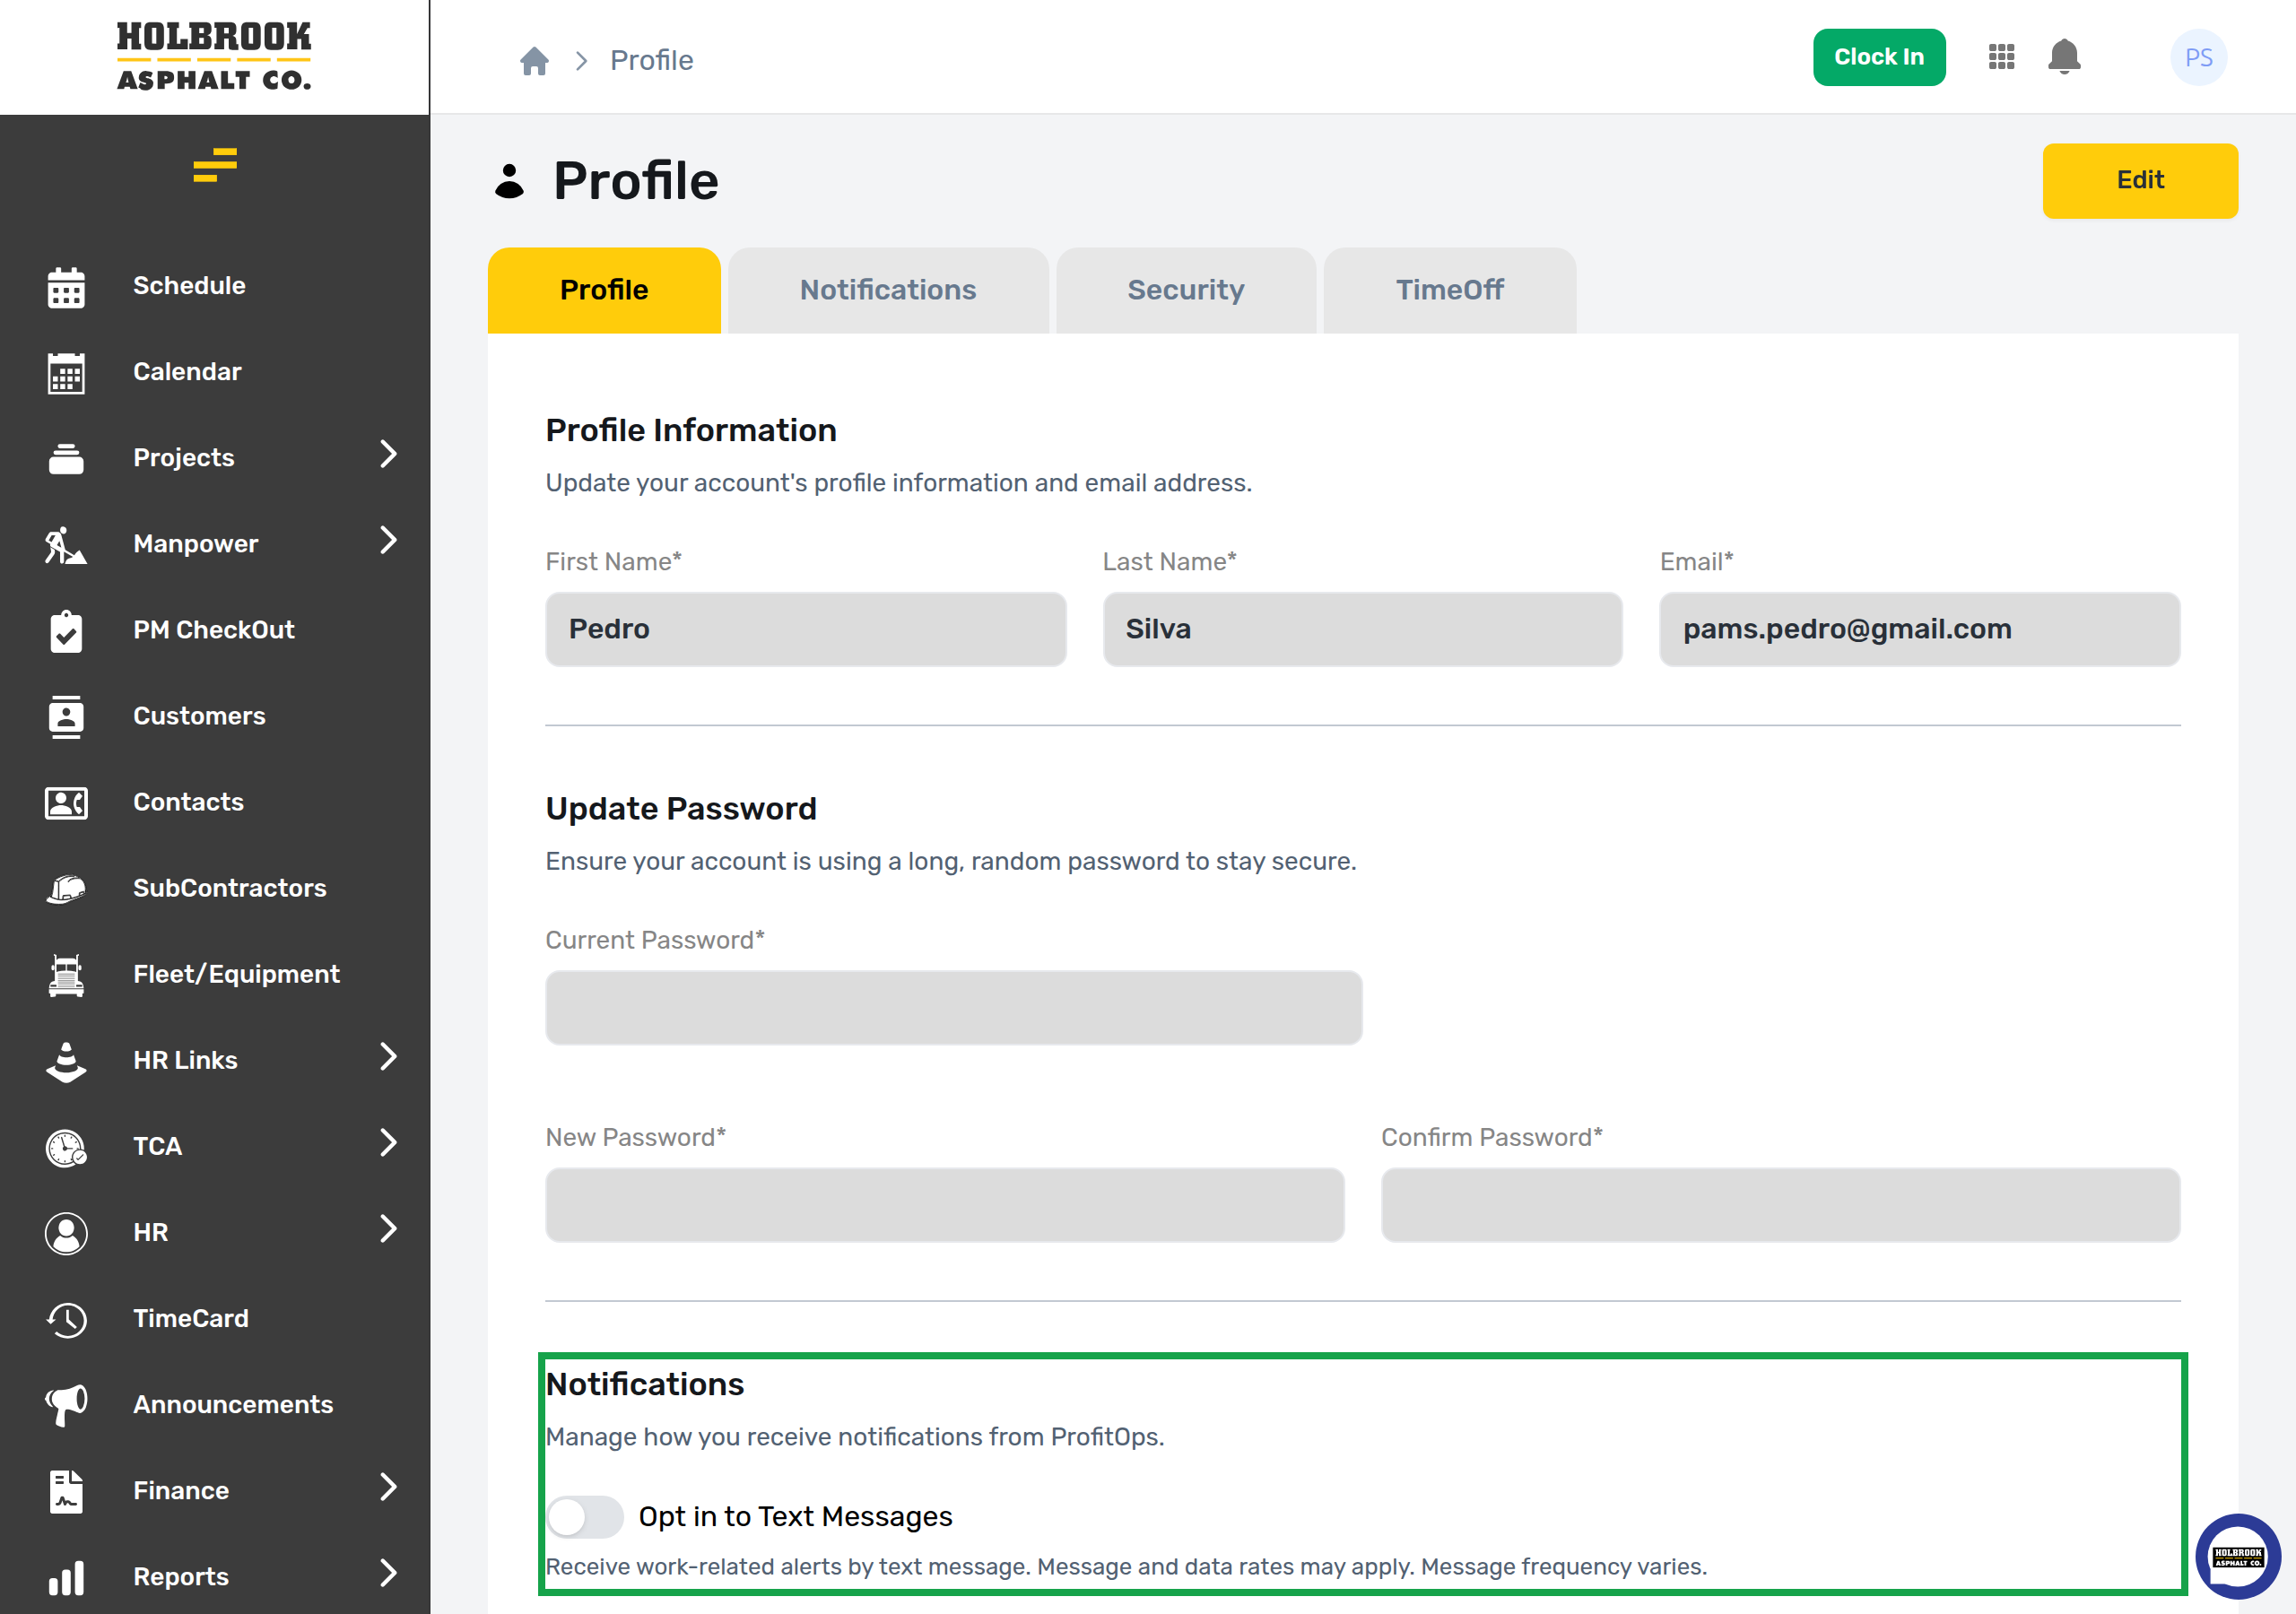Open the notification bell
Screen dimensions: 2296x1614
pos(2064,57)
